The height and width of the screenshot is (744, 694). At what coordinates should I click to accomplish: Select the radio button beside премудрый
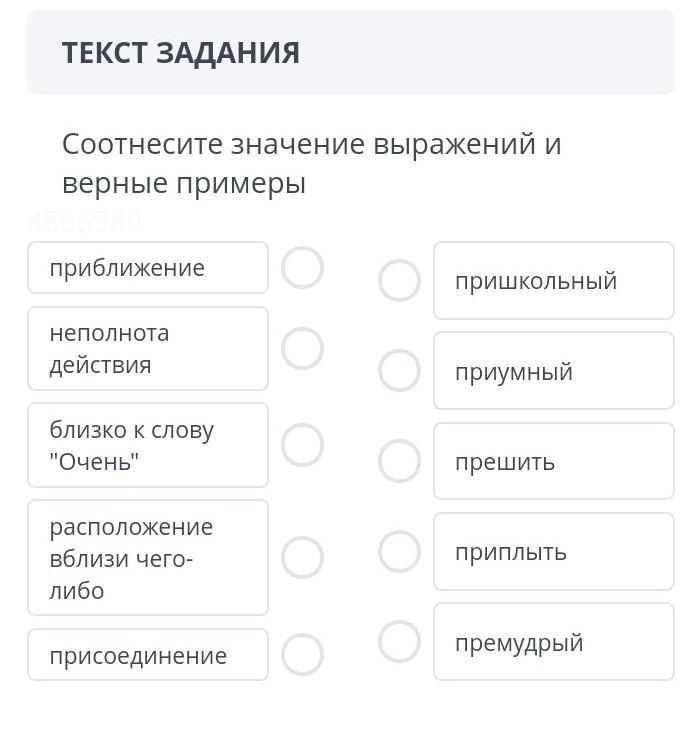point(399,642)
